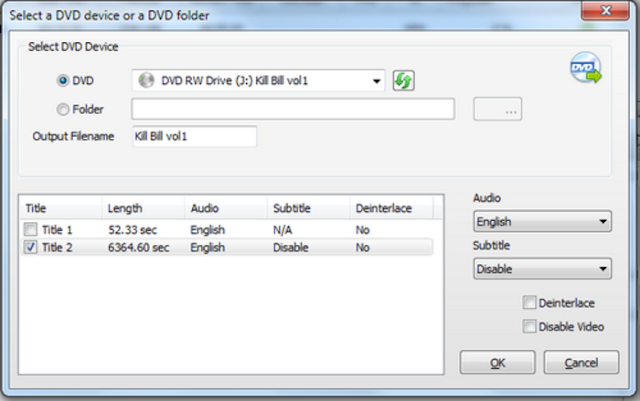
Task: Check the Title 1 checkbox
Action: click(x=31, y=229)
